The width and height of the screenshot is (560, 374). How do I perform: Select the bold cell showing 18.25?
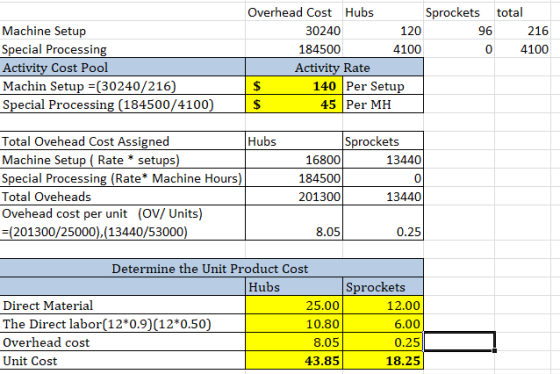click(383, 360)
